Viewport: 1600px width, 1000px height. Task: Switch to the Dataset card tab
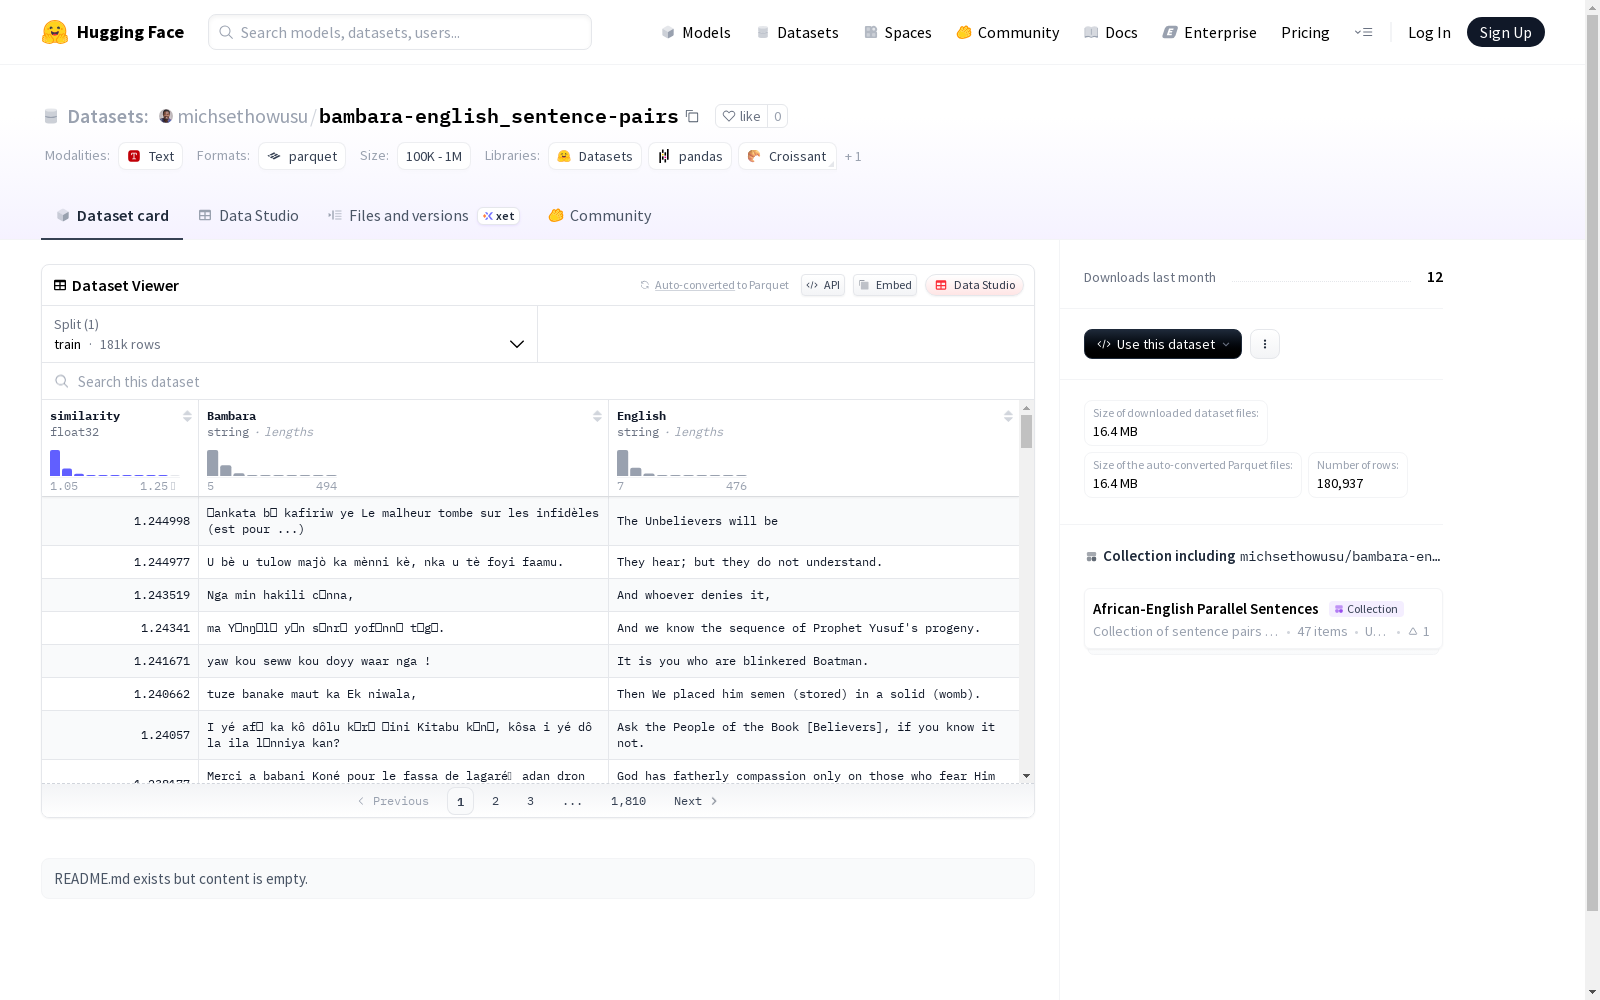point(112,215)
